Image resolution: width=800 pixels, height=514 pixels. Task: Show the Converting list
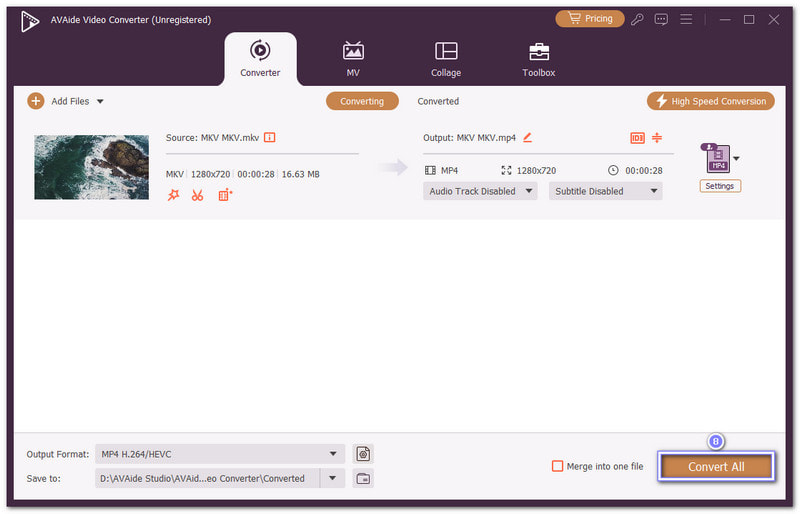pos(362,101)
